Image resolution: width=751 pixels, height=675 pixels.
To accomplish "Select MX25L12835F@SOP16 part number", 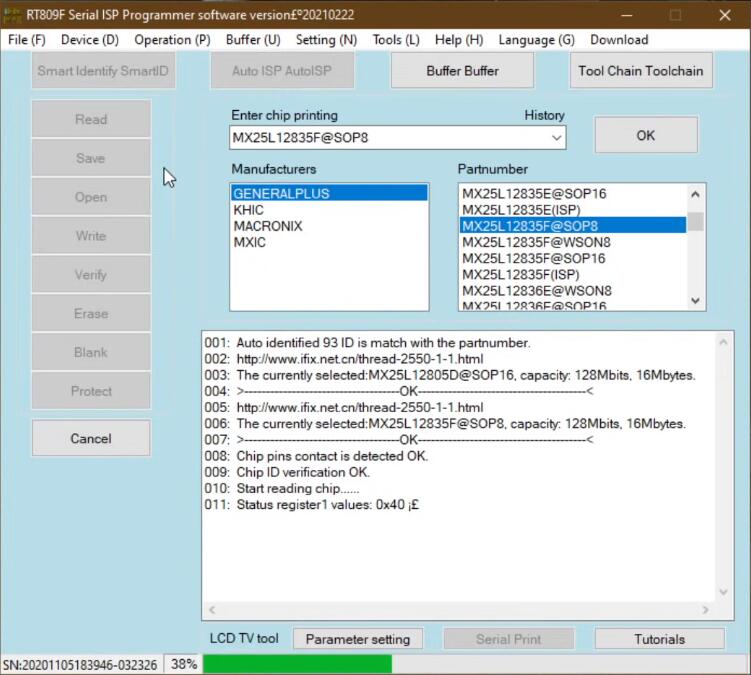I will pyautogui.click(x=573, y=259).
